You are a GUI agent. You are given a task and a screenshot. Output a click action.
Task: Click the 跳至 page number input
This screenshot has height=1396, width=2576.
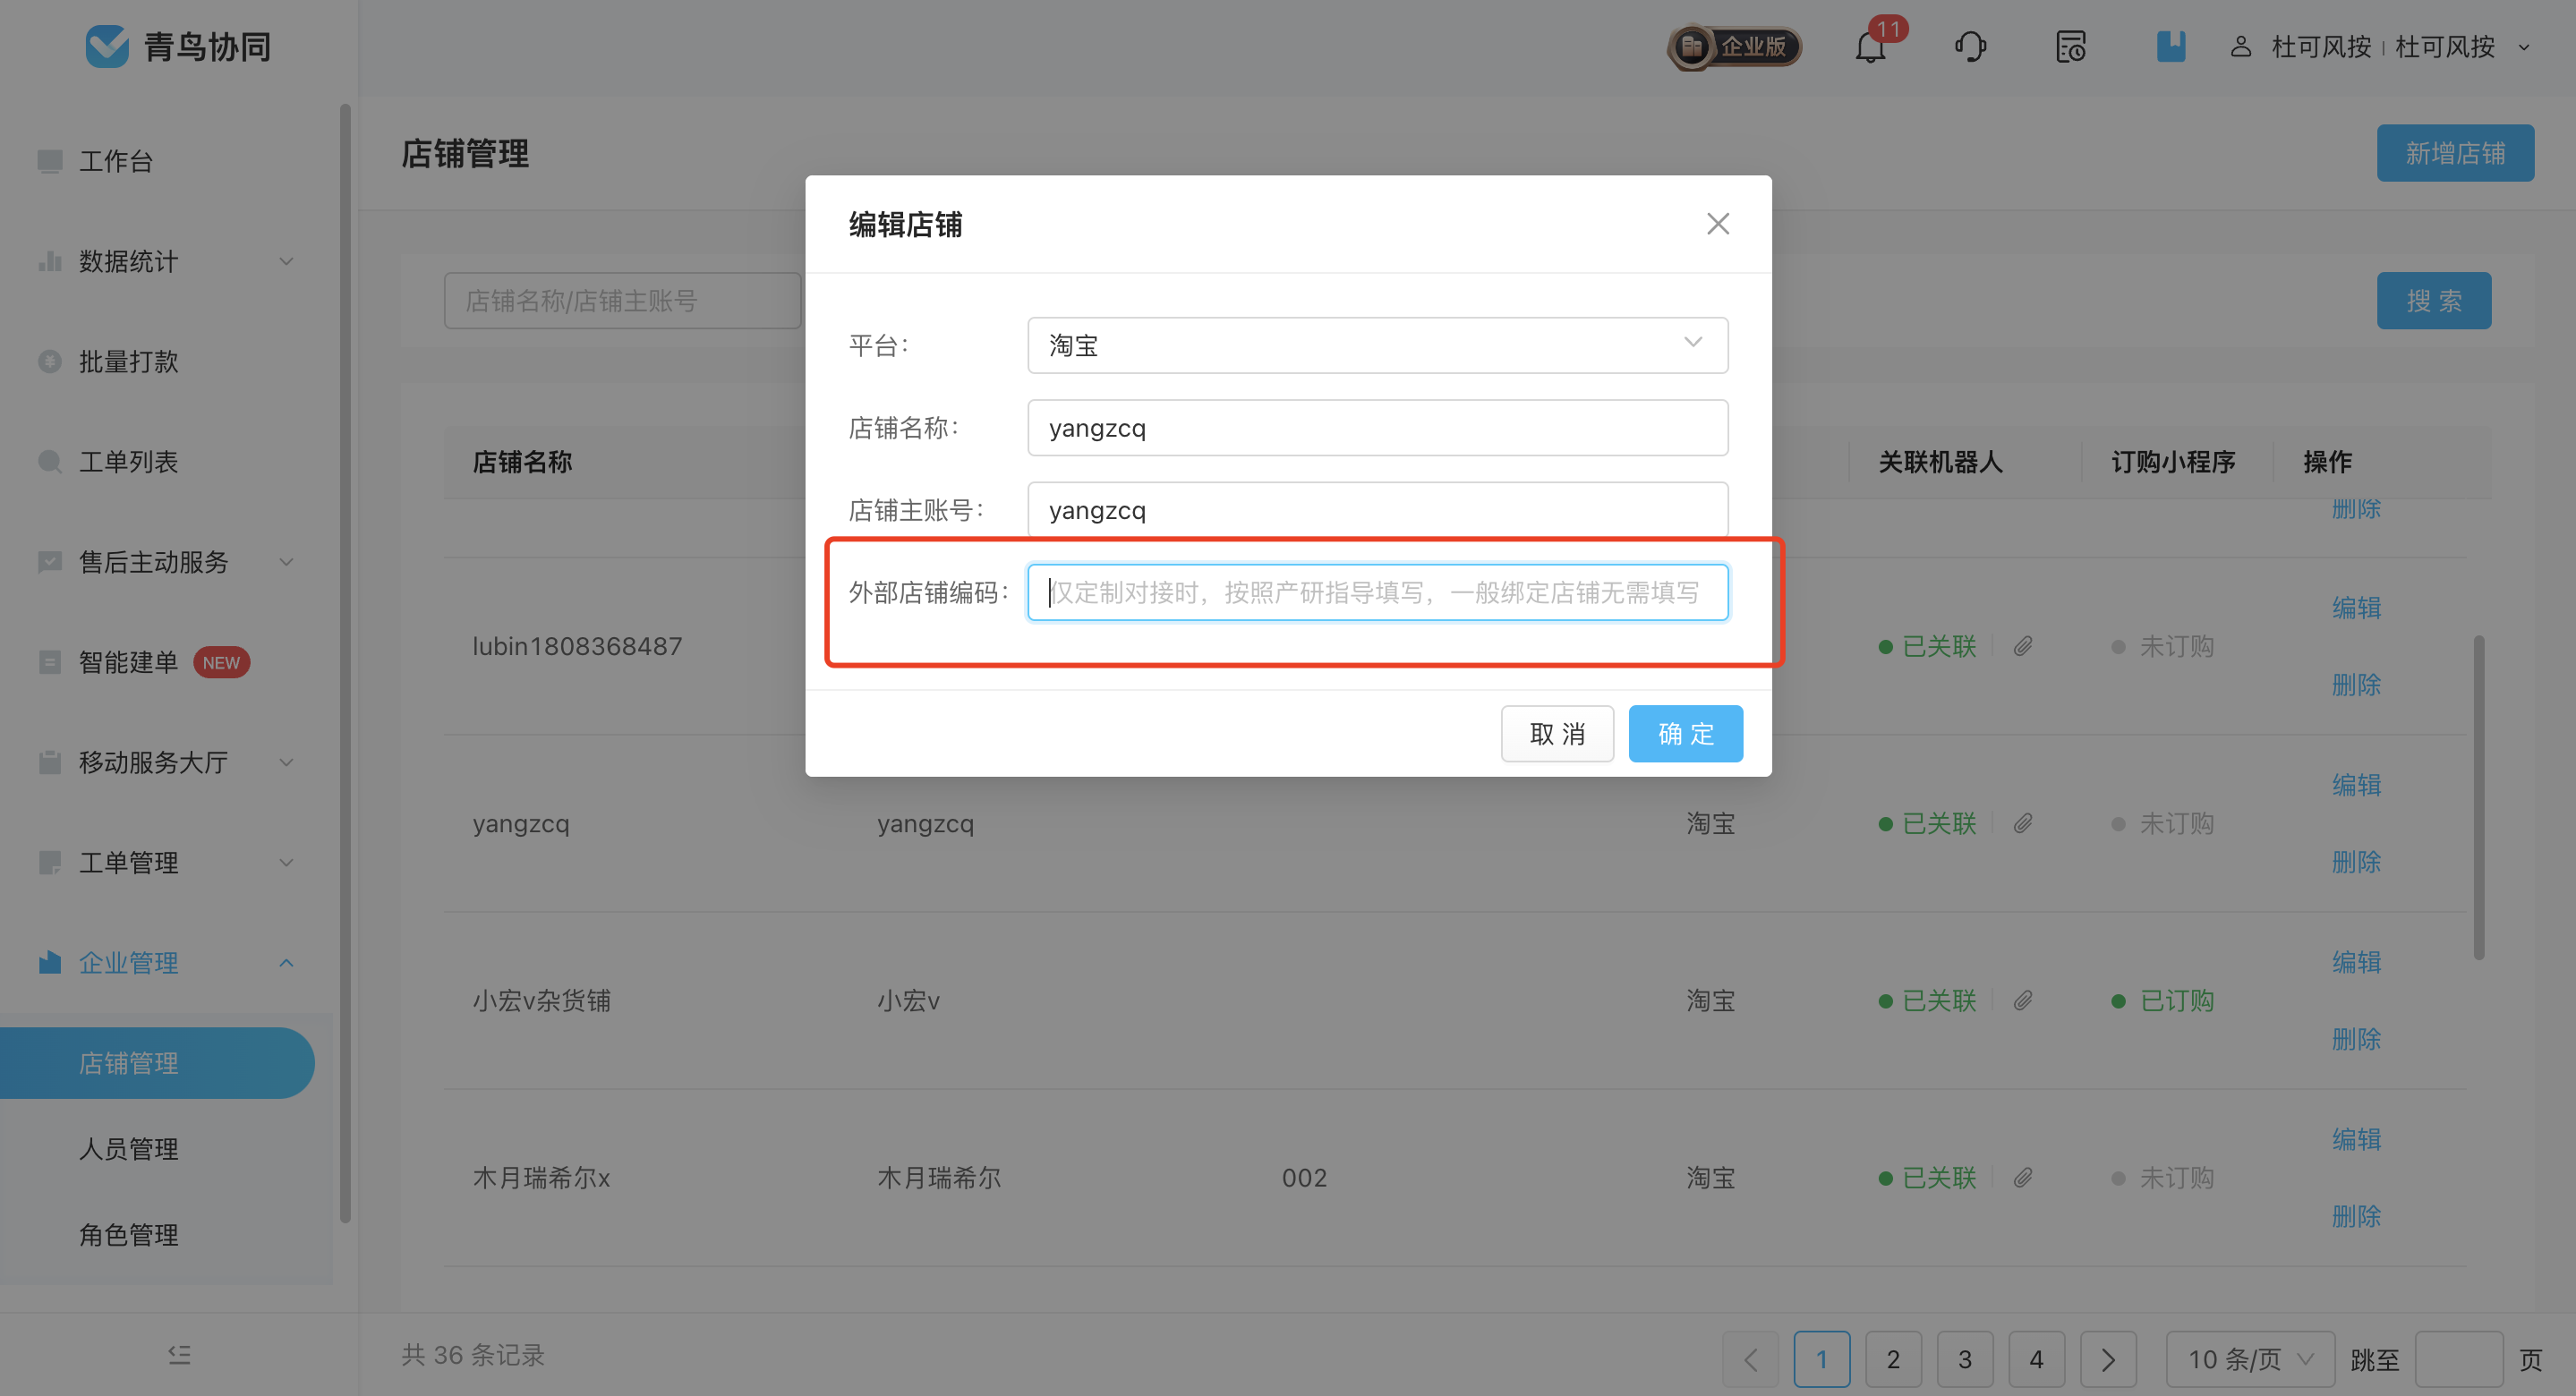click(2459, 1359)
